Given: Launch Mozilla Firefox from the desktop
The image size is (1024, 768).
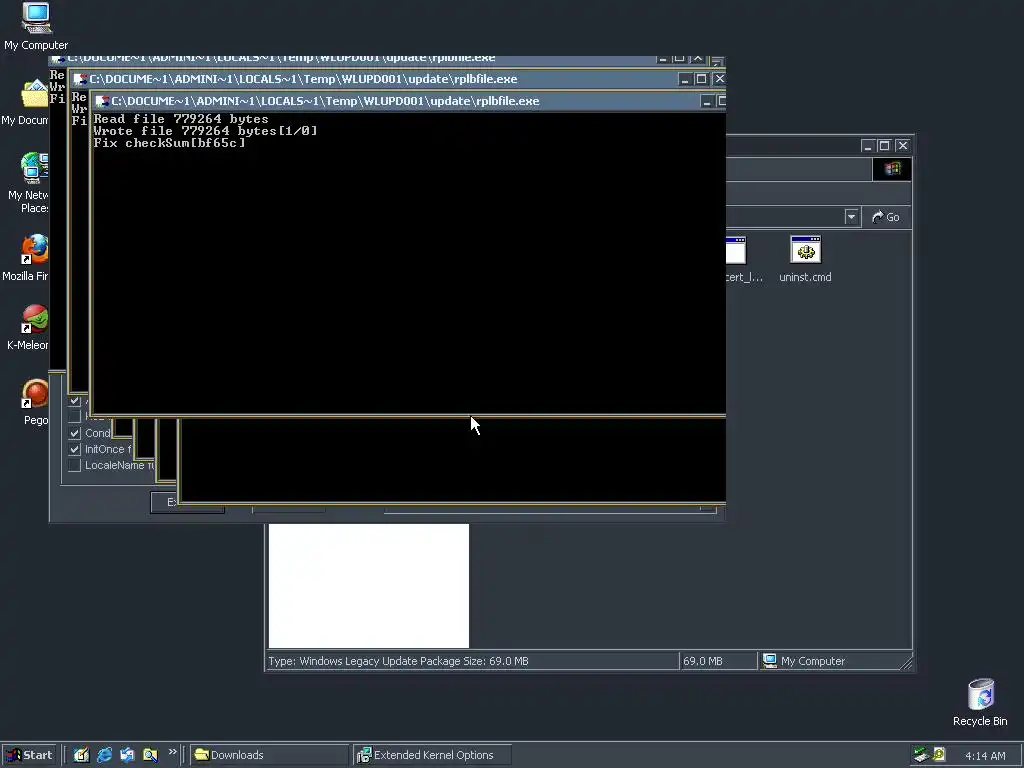Looking at the screenshot, I should 34,249.
